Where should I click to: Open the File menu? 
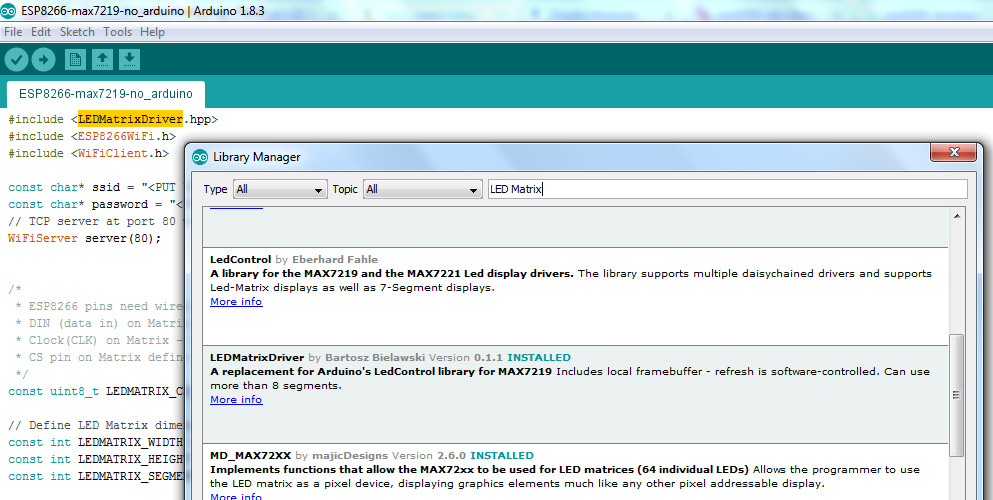tap(13, 32)
